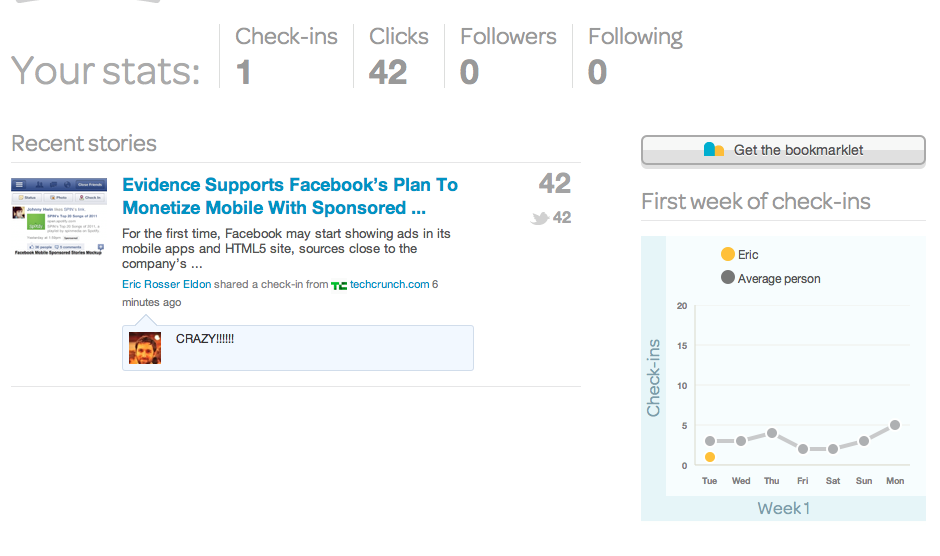The height and width of the screenshot is (556, 940).
Task: Click the TechCrunch logo icon
Action: [x=340, y=285]
